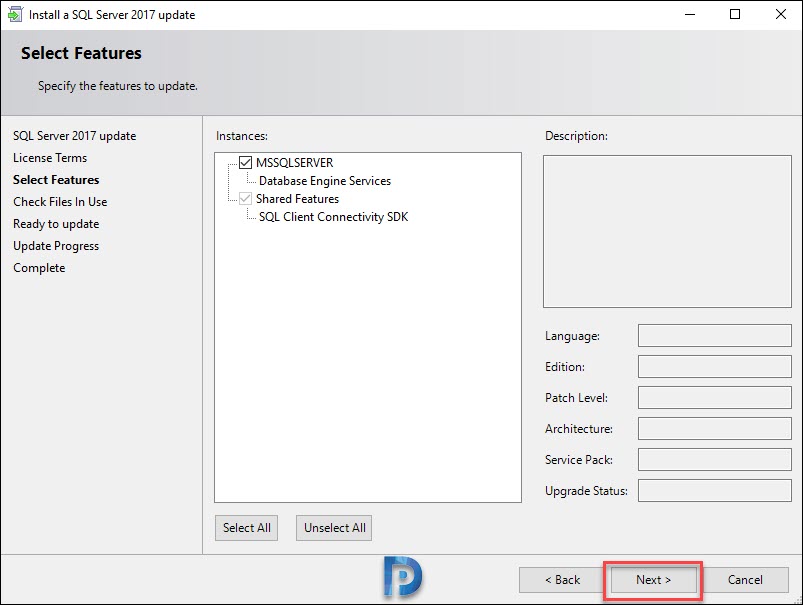Select SQL Client Connectivity SDK item
This screenshot has height=605, width=803.
pos(333,217)
